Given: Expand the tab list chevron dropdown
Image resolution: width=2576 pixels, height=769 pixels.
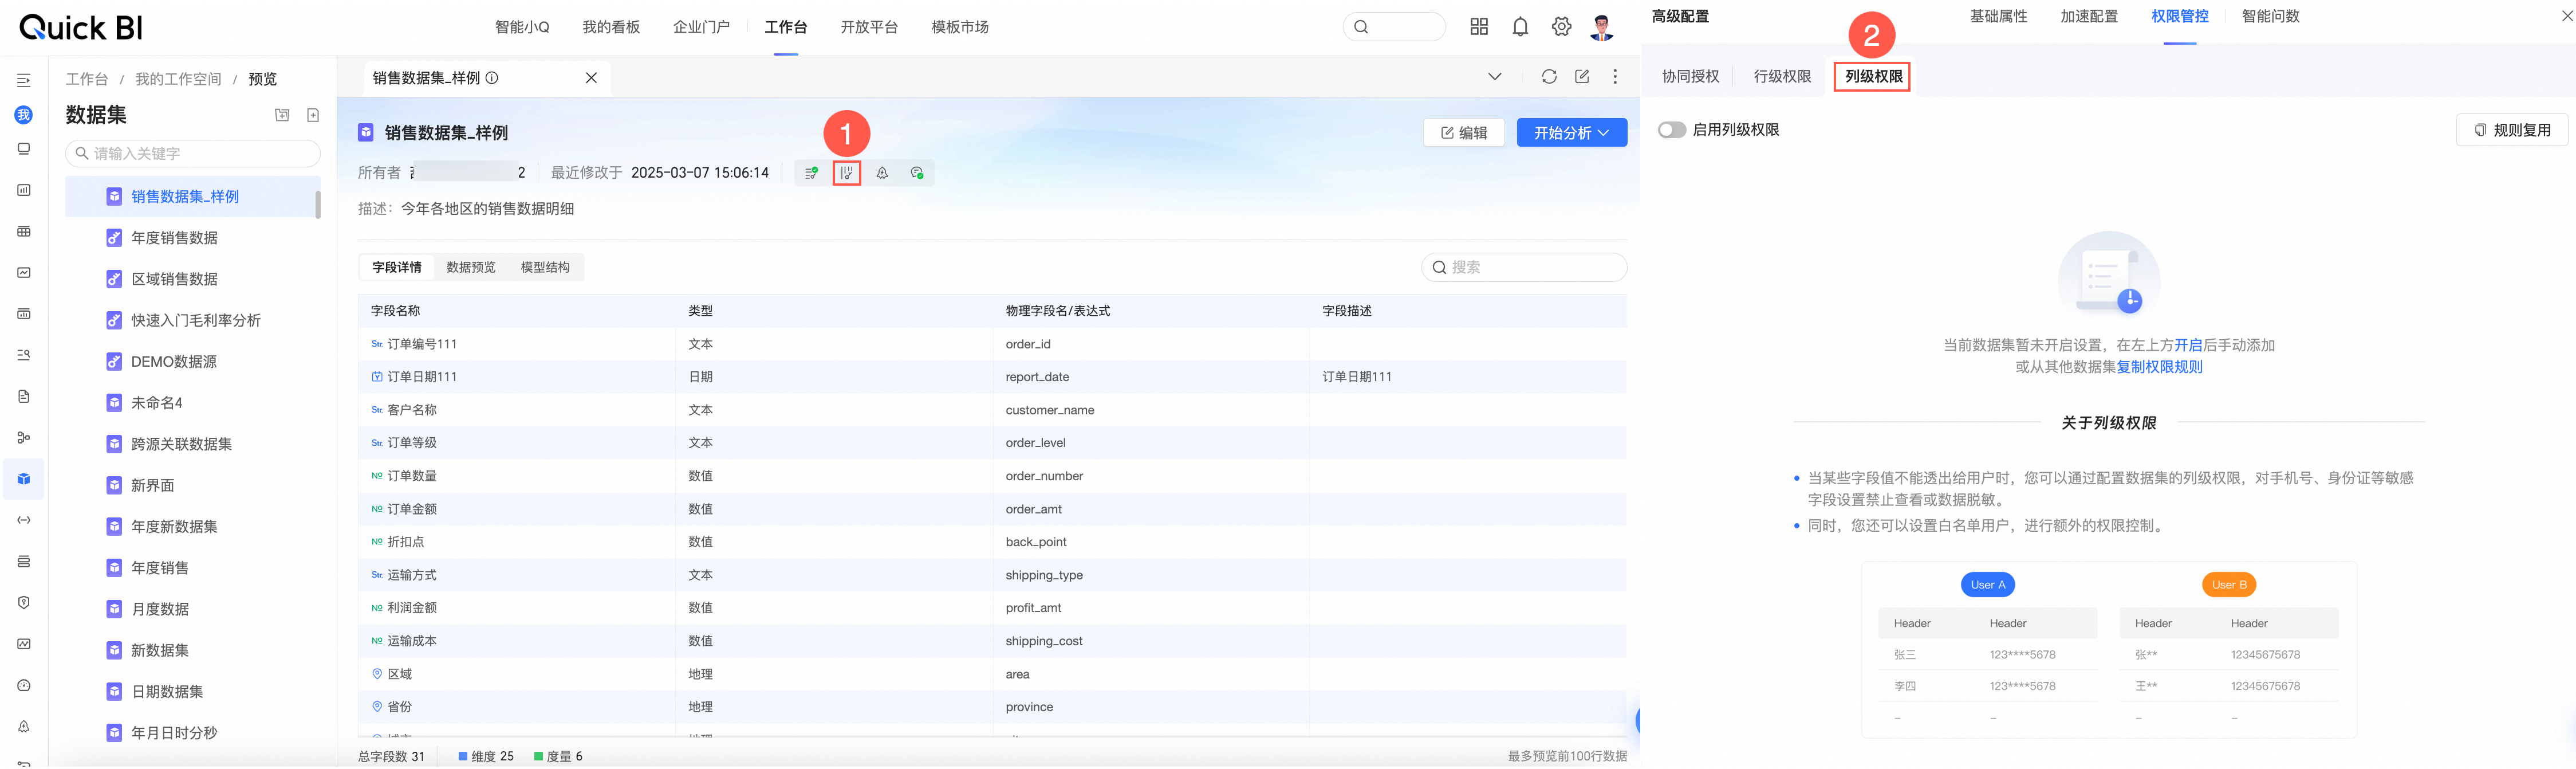Looking at the screenshot, I should [x=1494, y=77].
